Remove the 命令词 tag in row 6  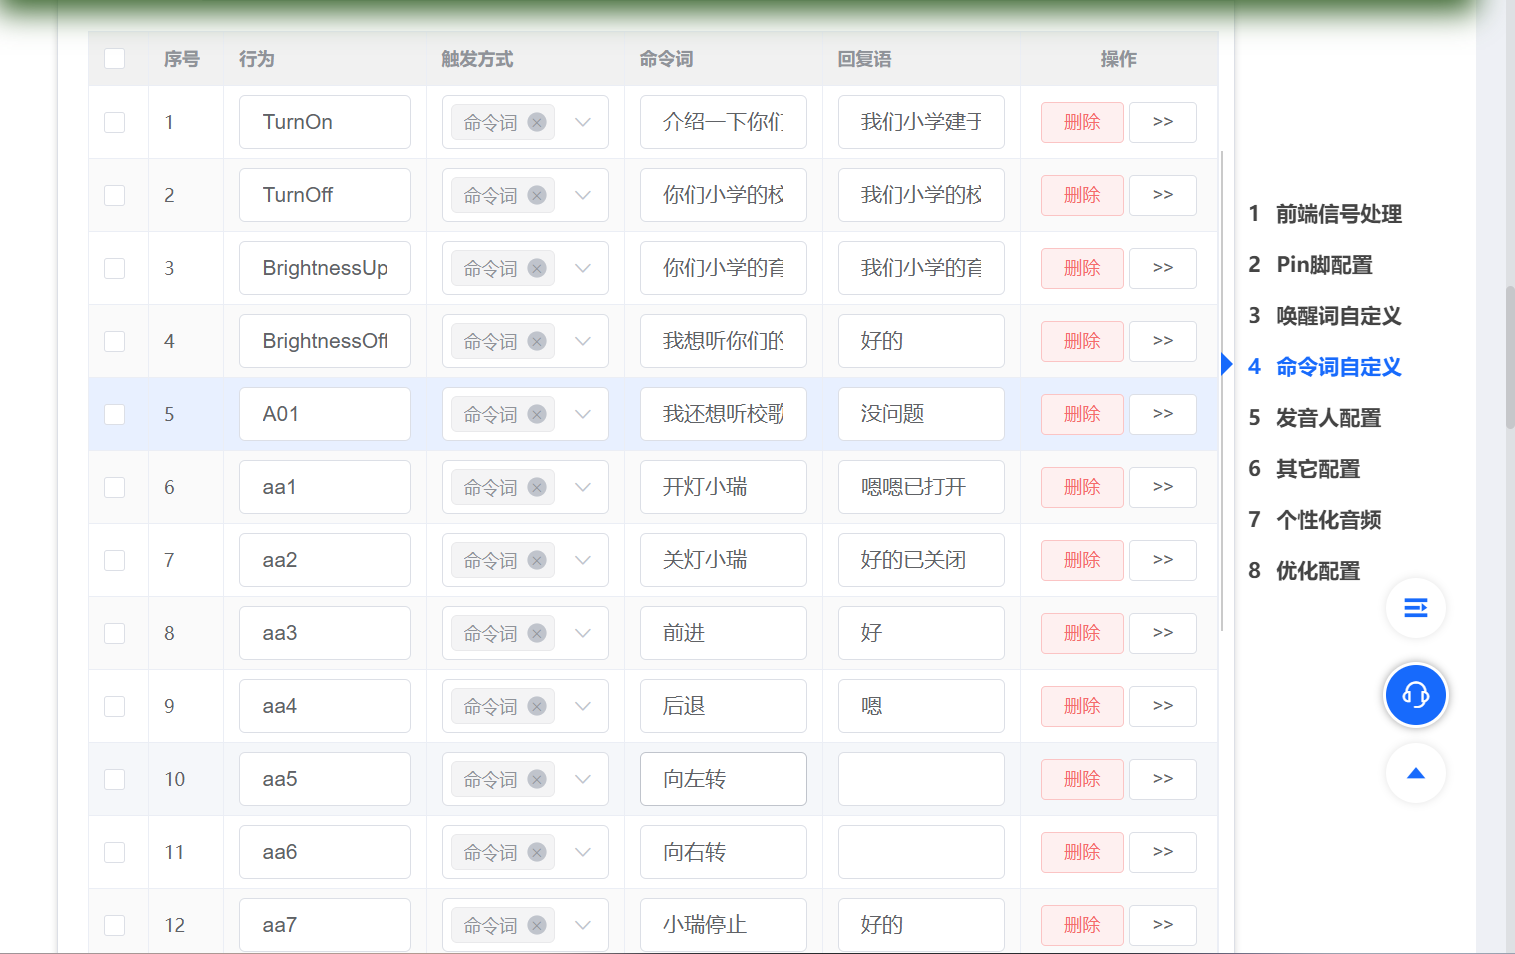pos(537,487)
